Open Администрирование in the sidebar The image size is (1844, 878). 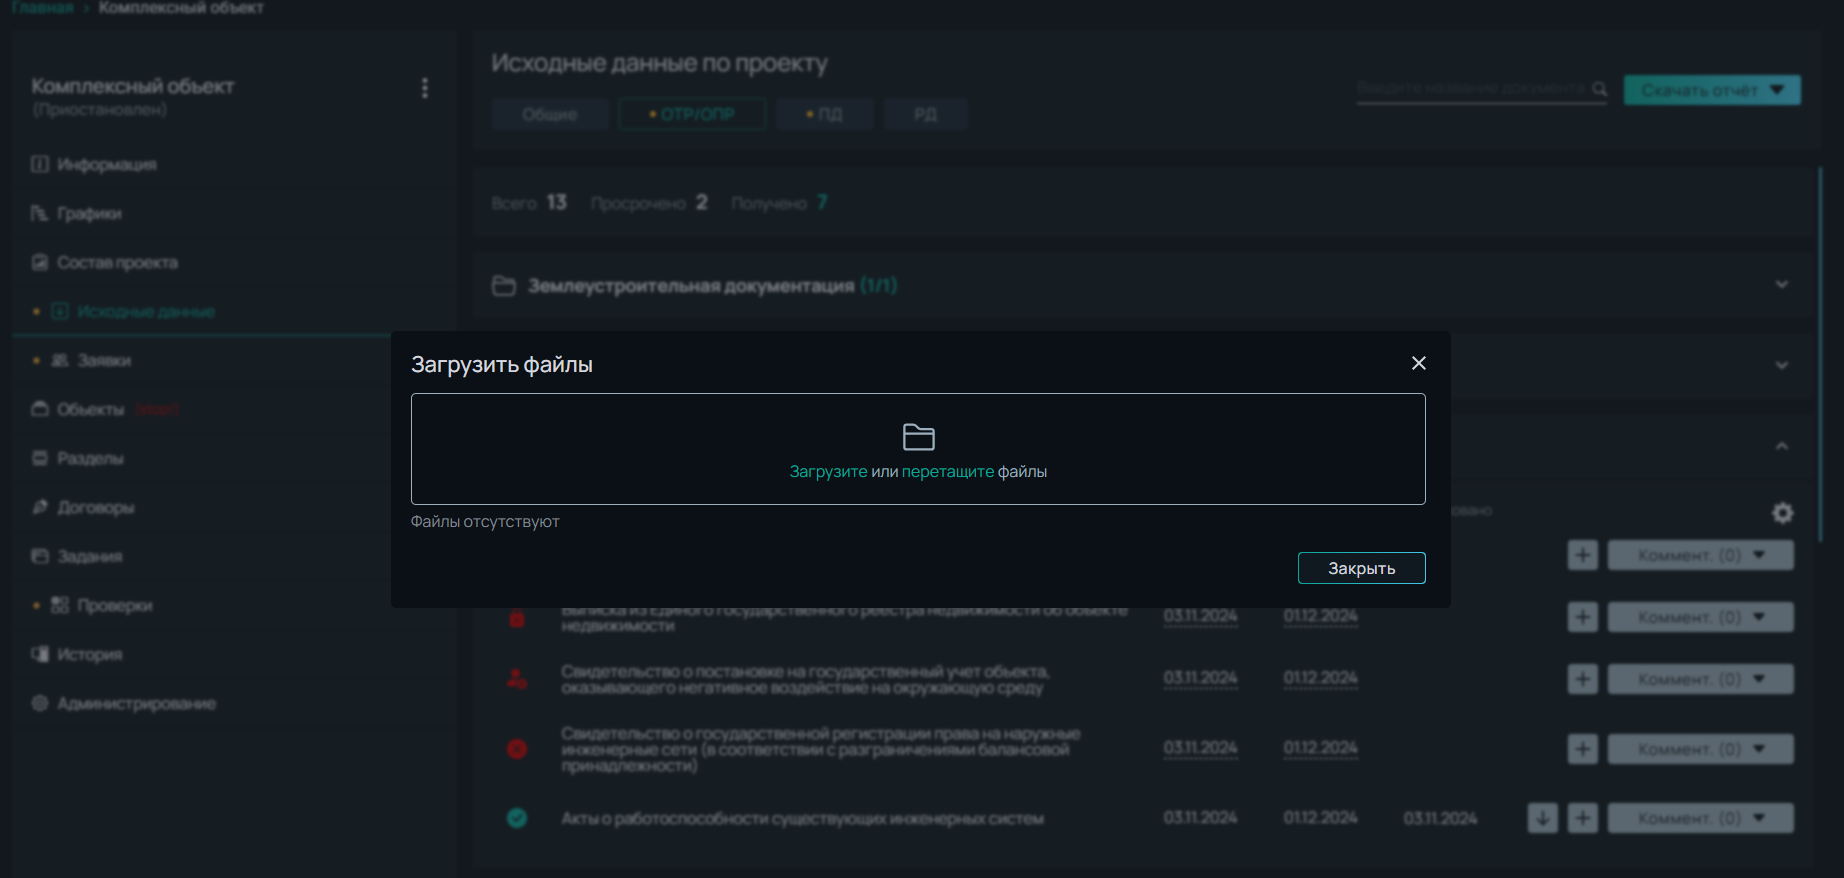coord(136,703)
